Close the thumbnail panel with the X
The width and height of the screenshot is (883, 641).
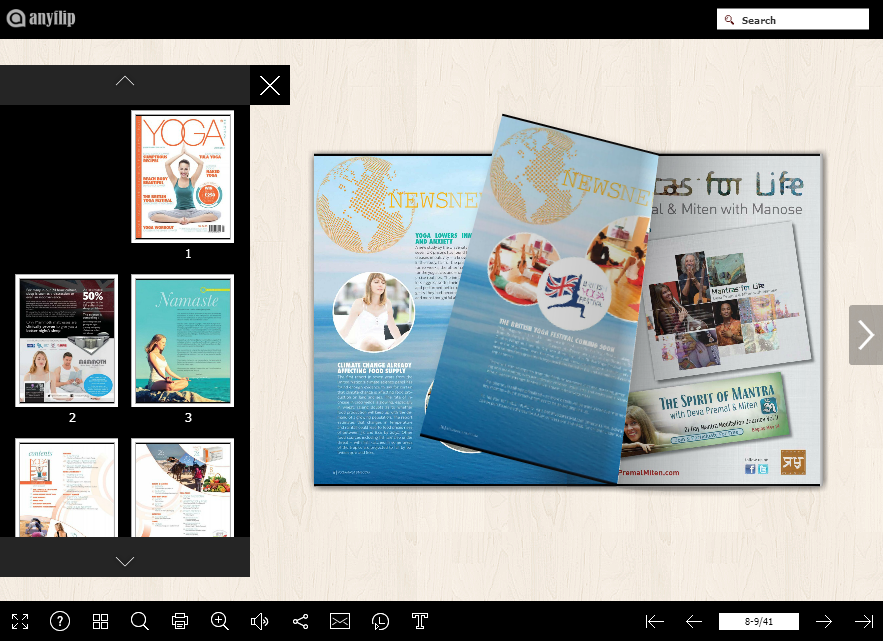coord(270,85)
